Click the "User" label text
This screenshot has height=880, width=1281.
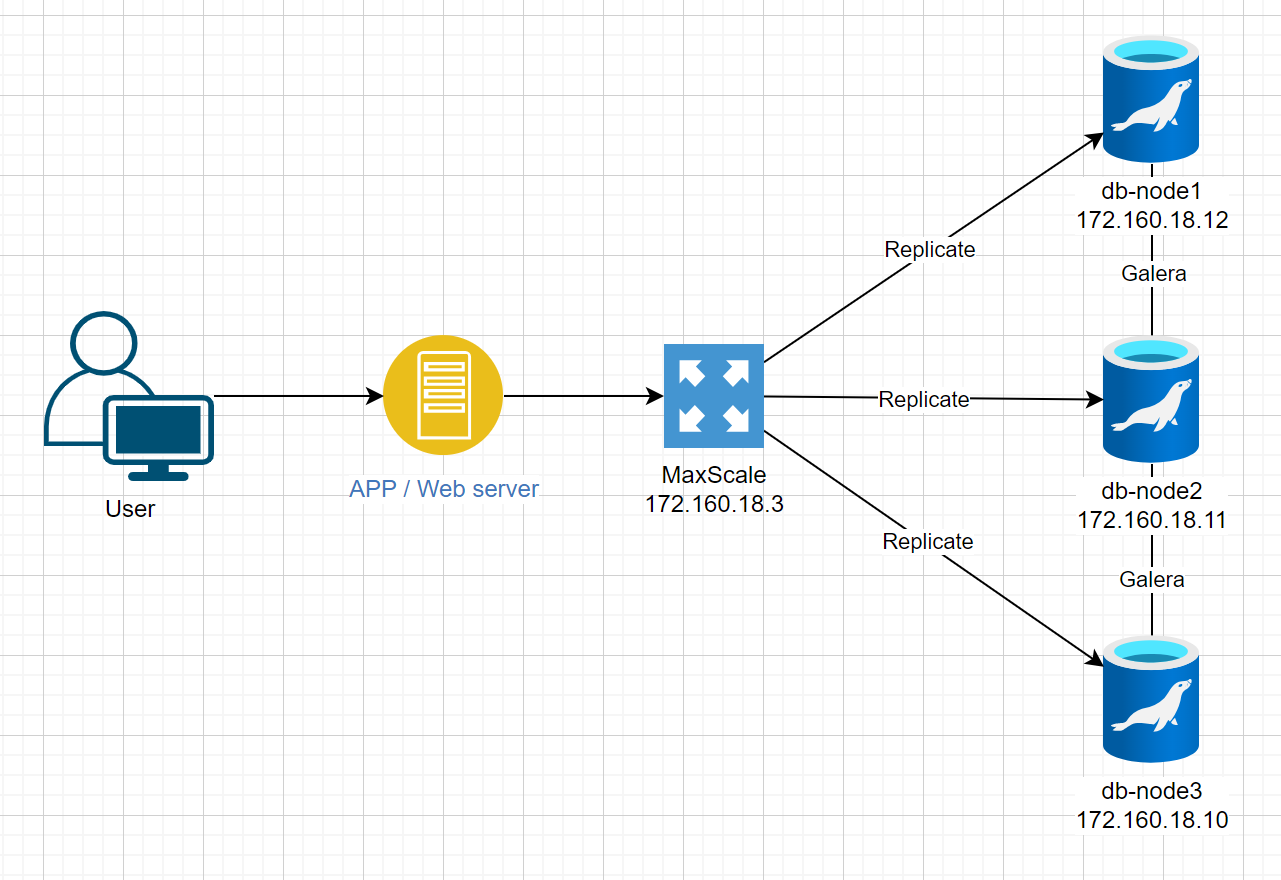(x=130, y=509)
